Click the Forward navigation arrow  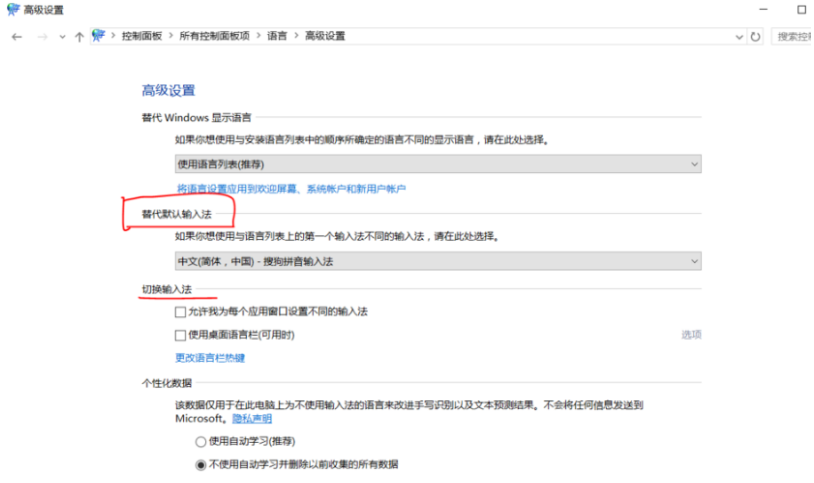pyautogui.click(x=41, y=36)
